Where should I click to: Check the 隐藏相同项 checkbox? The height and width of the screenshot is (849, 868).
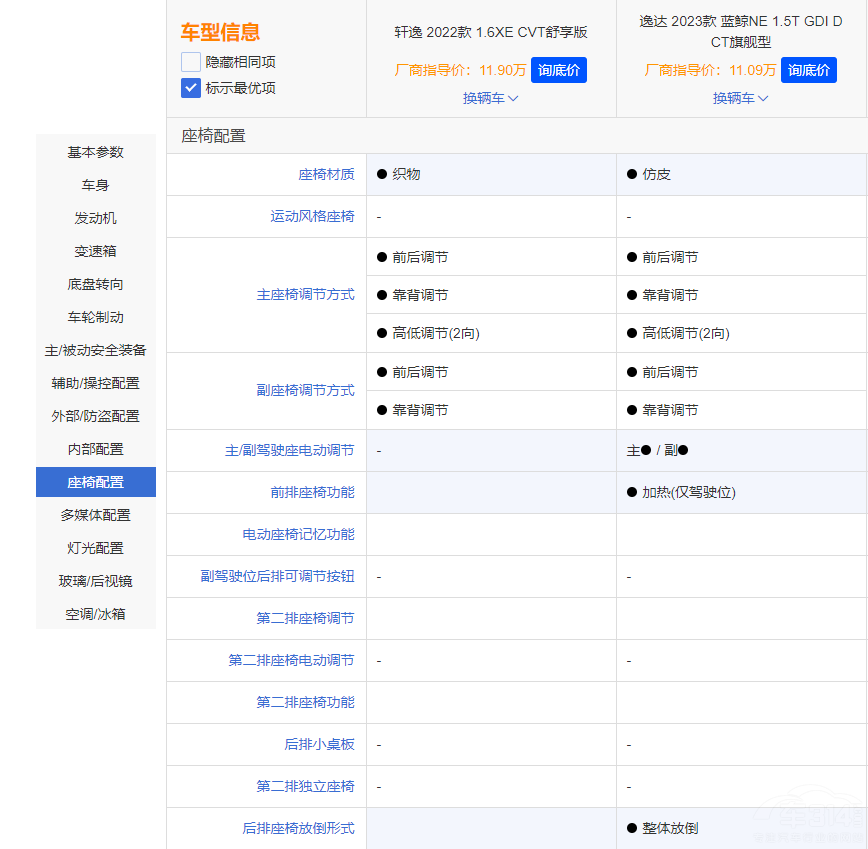coord(191,62)
